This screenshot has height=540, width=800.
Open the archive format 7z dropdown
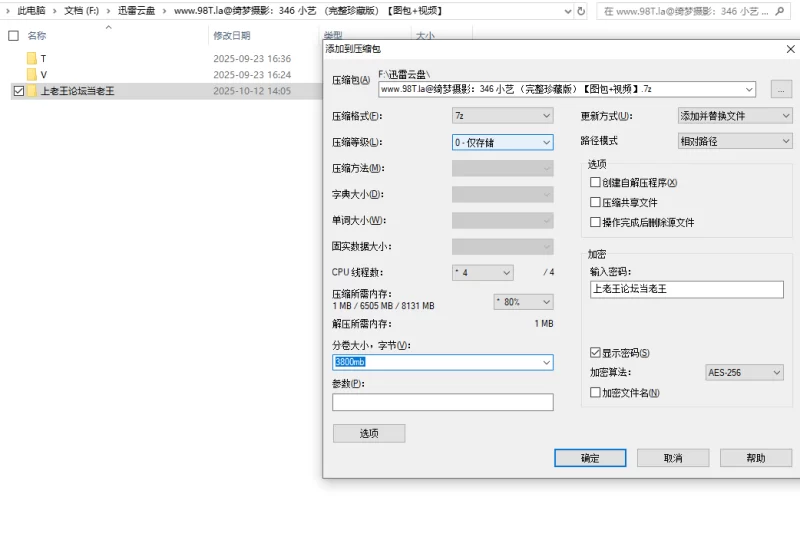(x=502, y=116)
